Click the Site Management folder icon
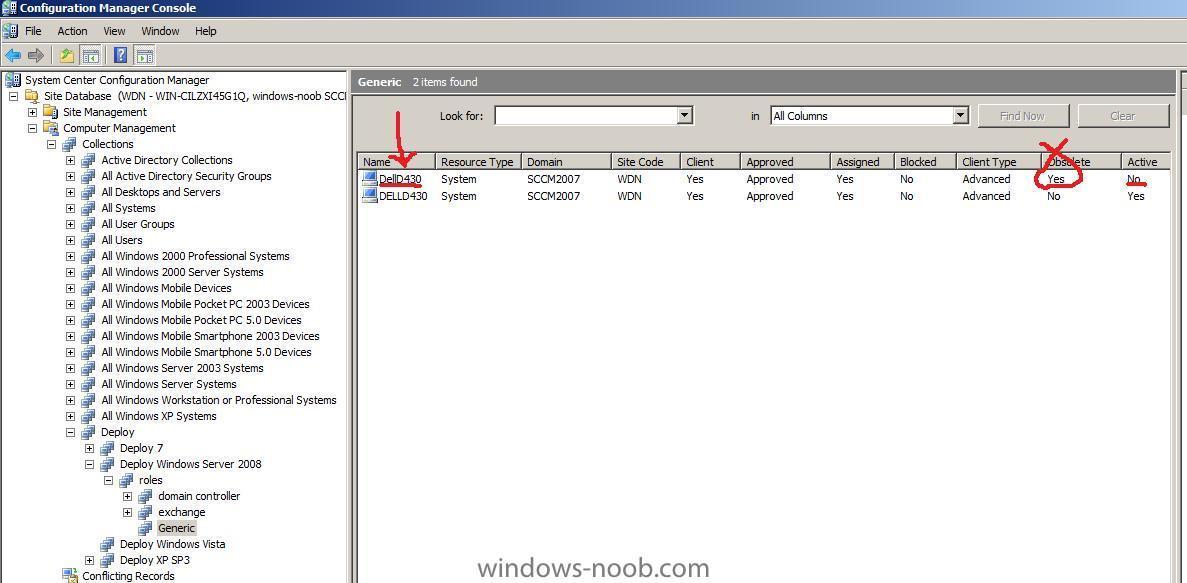 51,112
